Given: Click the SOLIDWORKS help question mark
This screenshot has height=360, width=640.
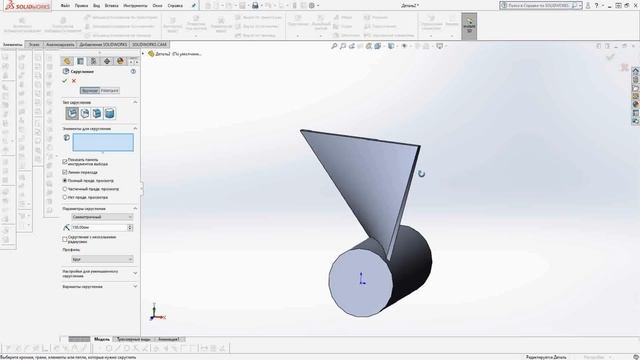Looking at the screenshot, I should click(x=596, y=6).
